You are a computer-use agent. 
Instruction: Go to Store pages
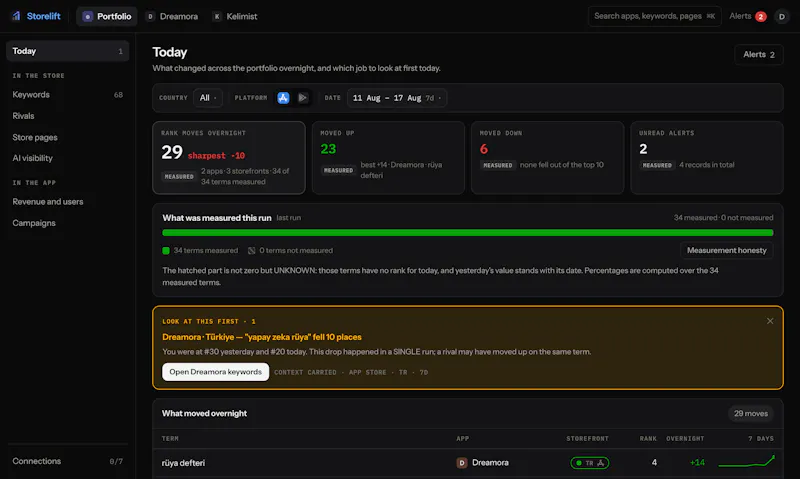point(67,137)
